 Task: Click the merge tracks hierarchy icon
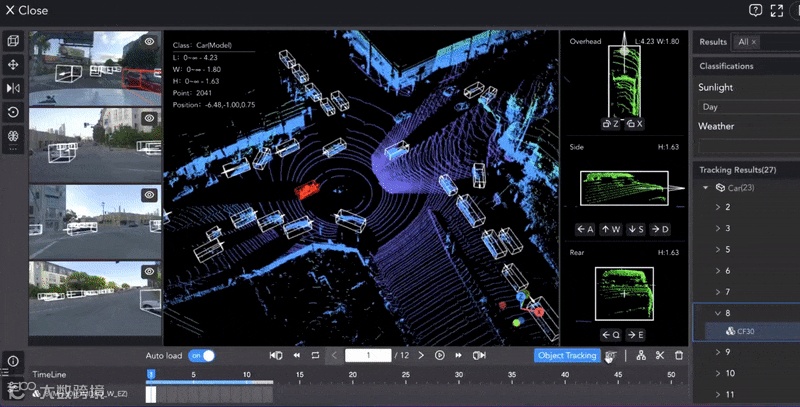(641, 355)
